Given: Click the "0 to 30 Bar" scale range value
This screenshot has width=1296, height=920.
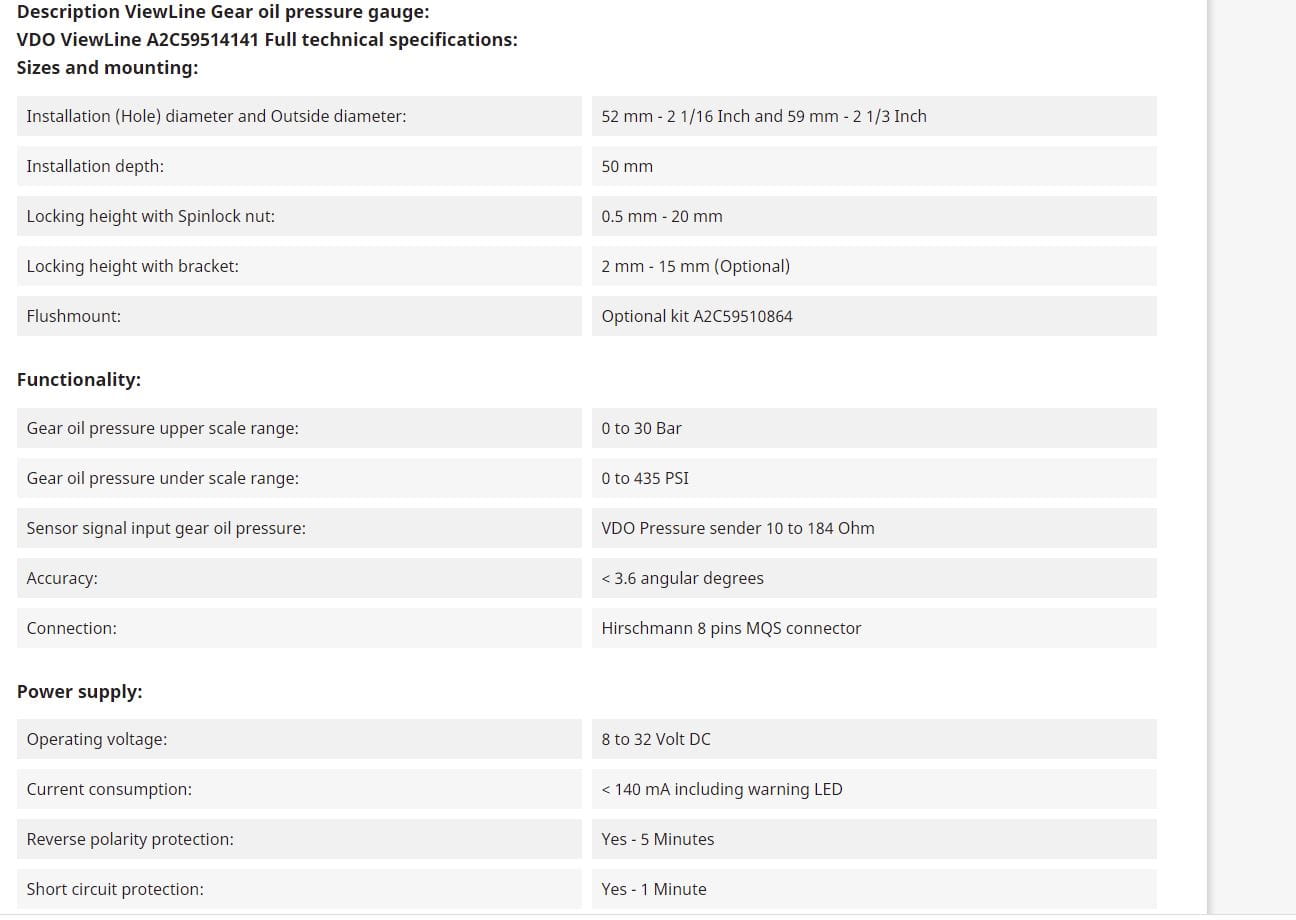Looking at the screenshot, I should (641, 428).
